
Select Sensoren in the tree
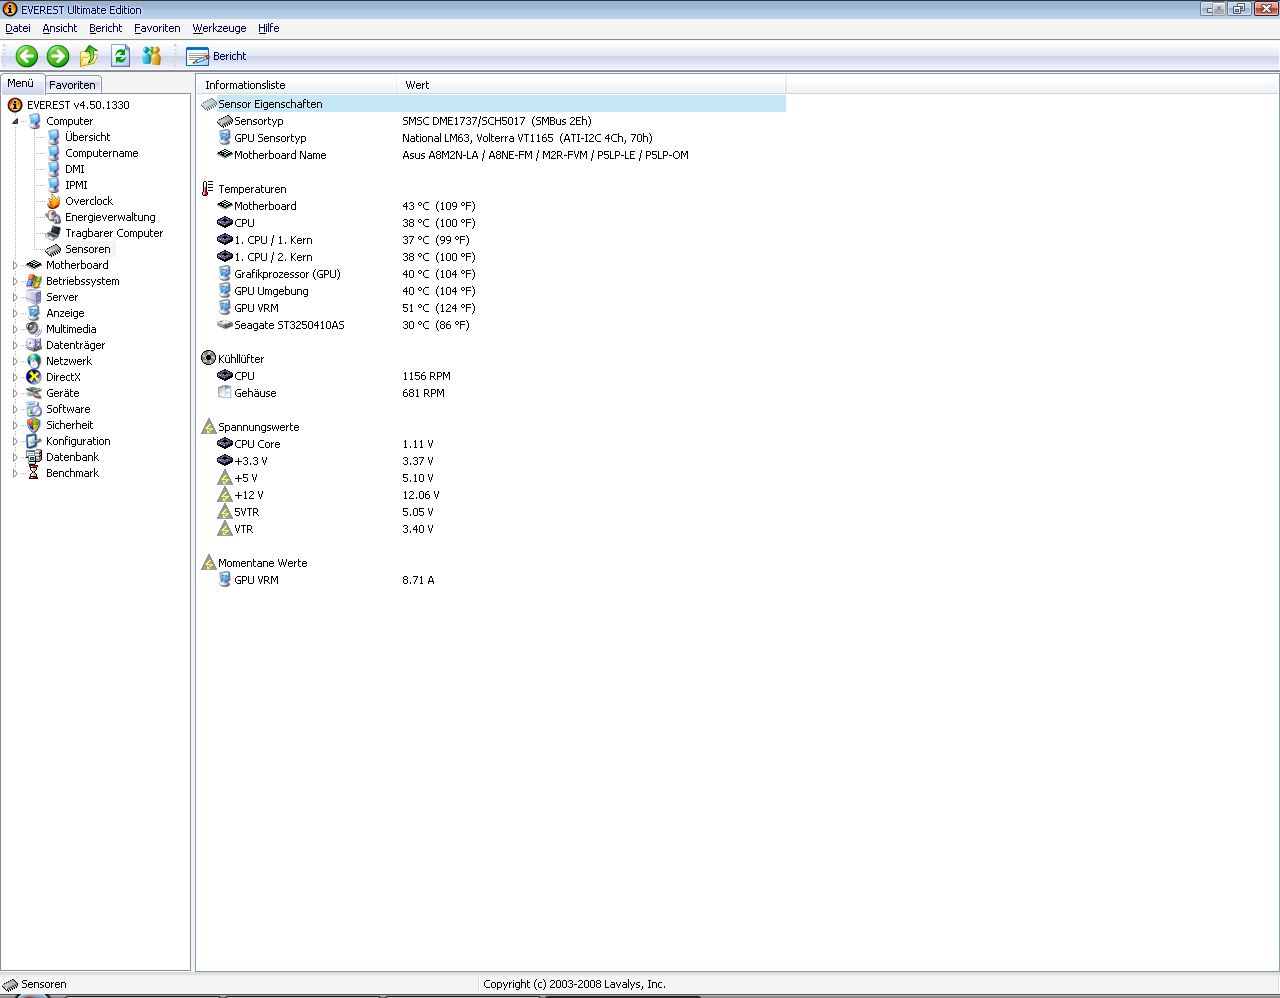pos(88,249)
